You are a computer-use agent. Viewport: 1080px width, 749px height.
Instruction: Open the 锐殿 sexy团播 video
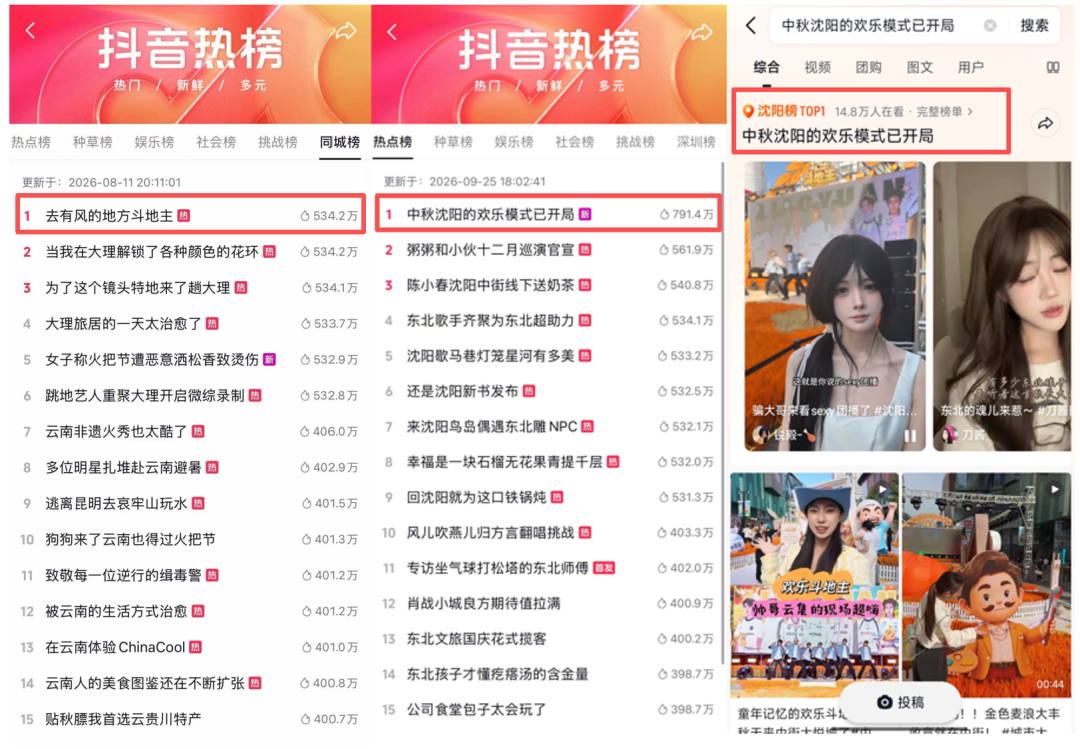pos(834,306)
